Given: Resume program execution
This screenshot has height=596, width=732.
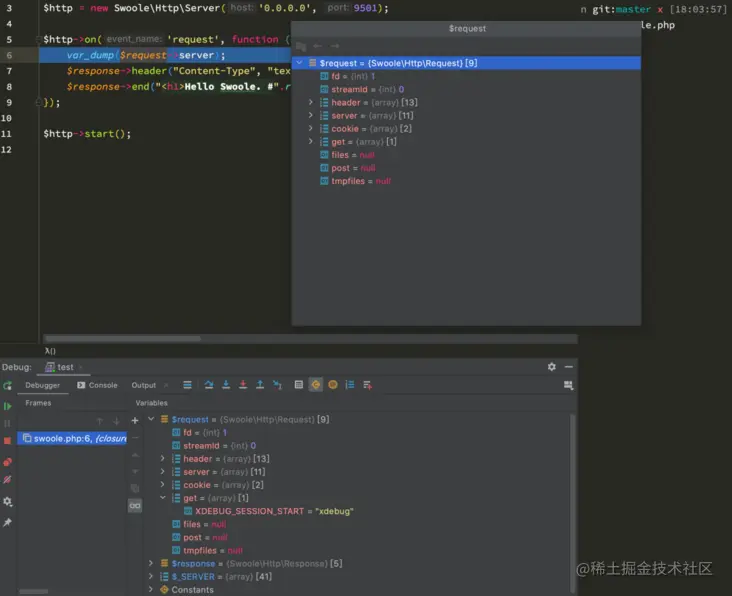Looking at the screenshot, I should pos(7,406).
